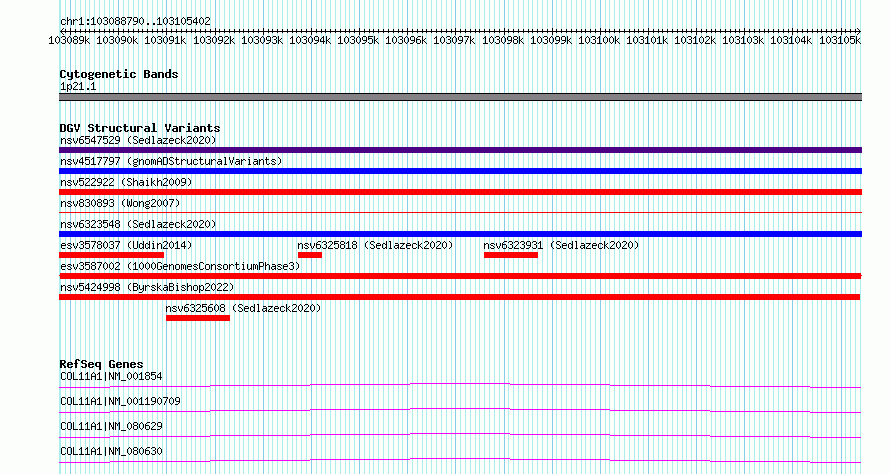Image resolution: width=890 pixels, height=474 pixels.
Task: Select the red nsv522922 variant bar
Action: point(460,192)
